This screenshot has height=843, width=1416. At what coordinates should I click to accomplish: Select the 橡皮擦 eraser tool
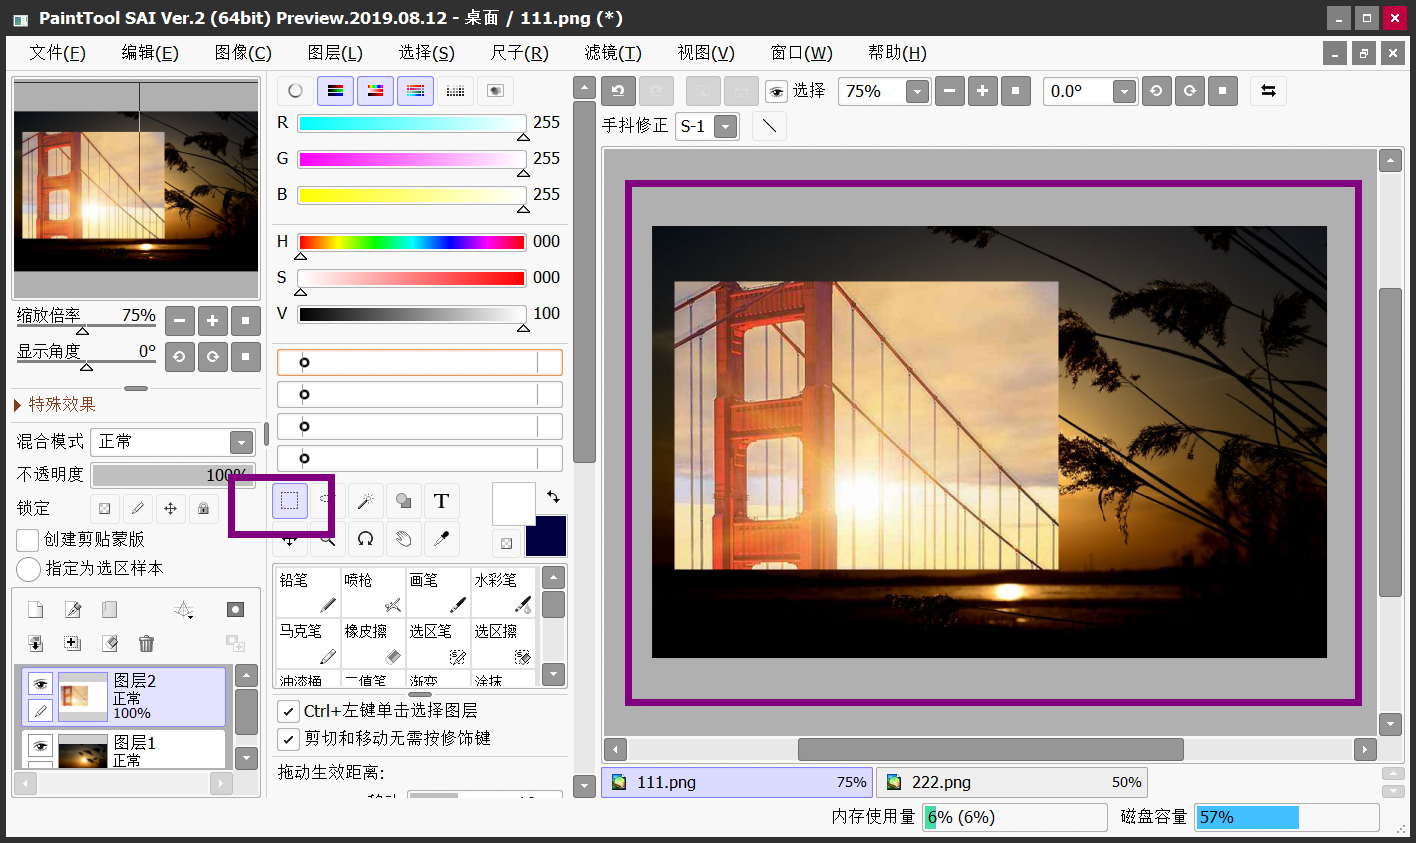(373, 643)
